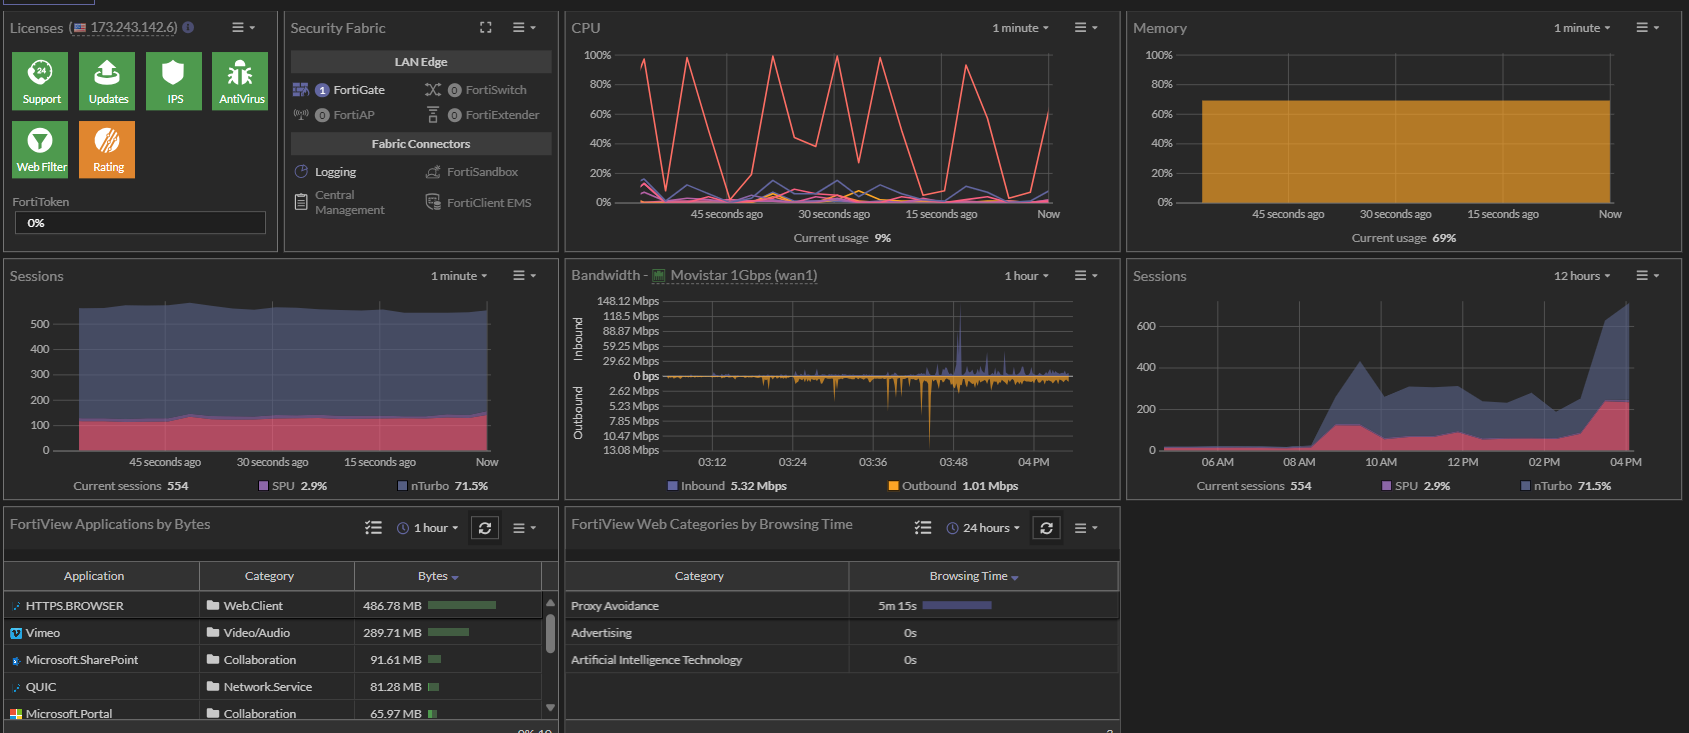The width and height of the screenshot is (1689, 733).
Task: Open FortiView Applications widget menu
Action: click(x=524, y=528)
